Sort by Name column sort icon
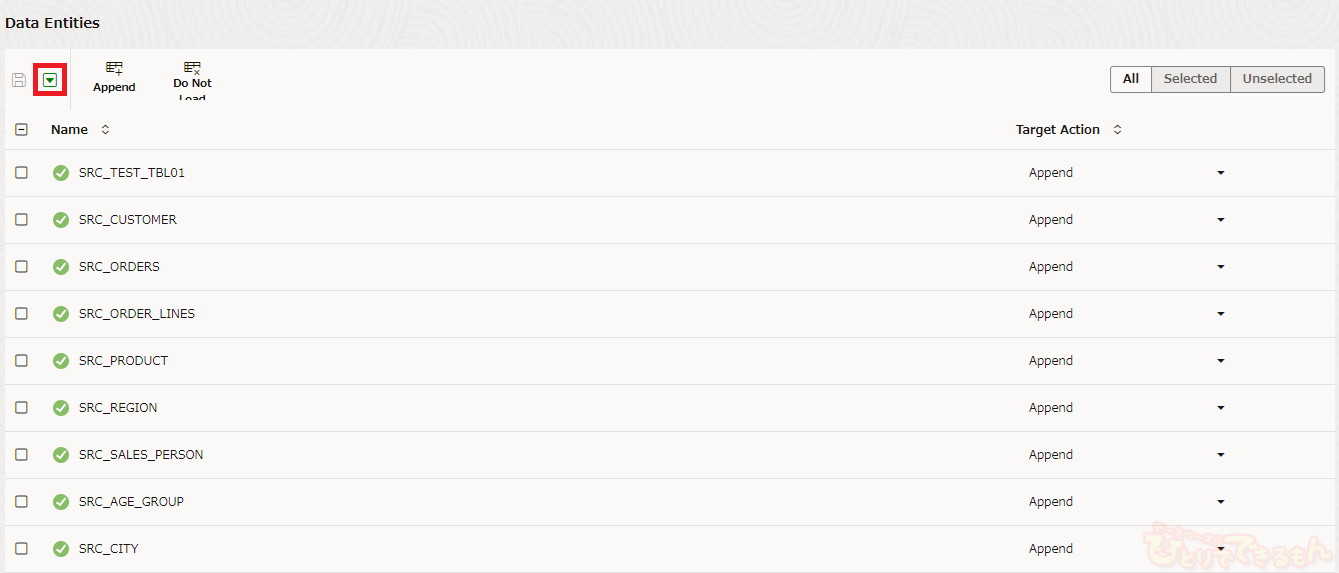Image resolution: width=1339 pixels, height=573 pixels. (105, 130)
